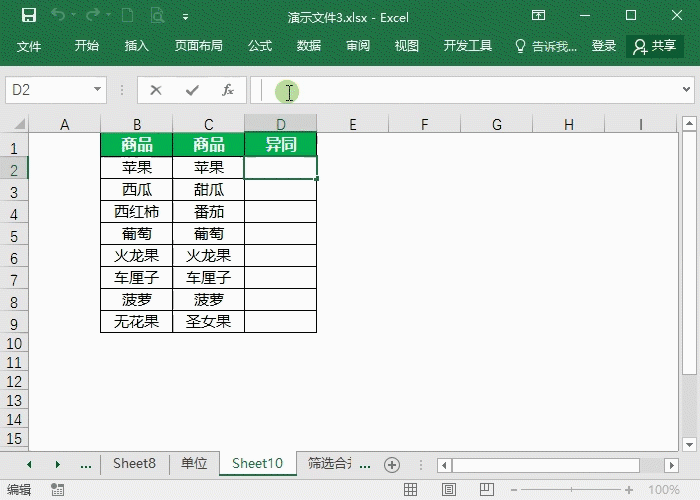
Task: Select column B header
Action: pyautogui.click(x=137, y=124)
